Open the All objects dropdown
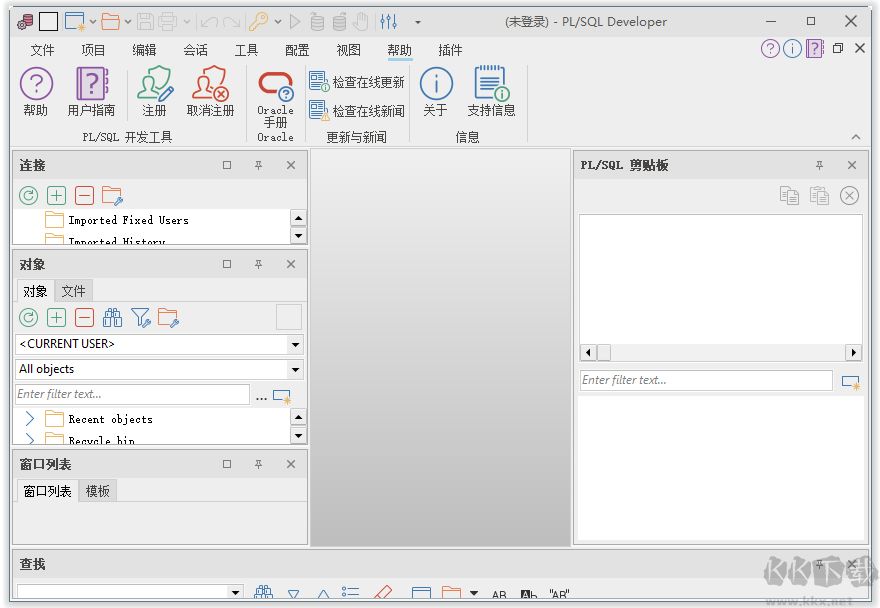The image size is (880, 608). (295, 369)
